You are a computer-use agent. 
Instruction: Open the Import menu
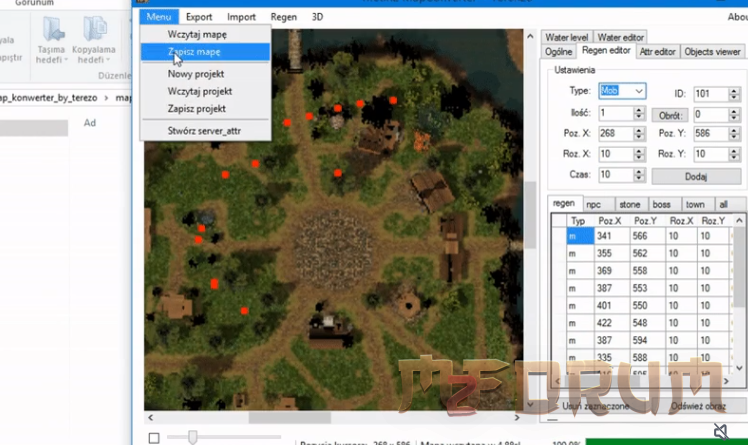point(241,17)
